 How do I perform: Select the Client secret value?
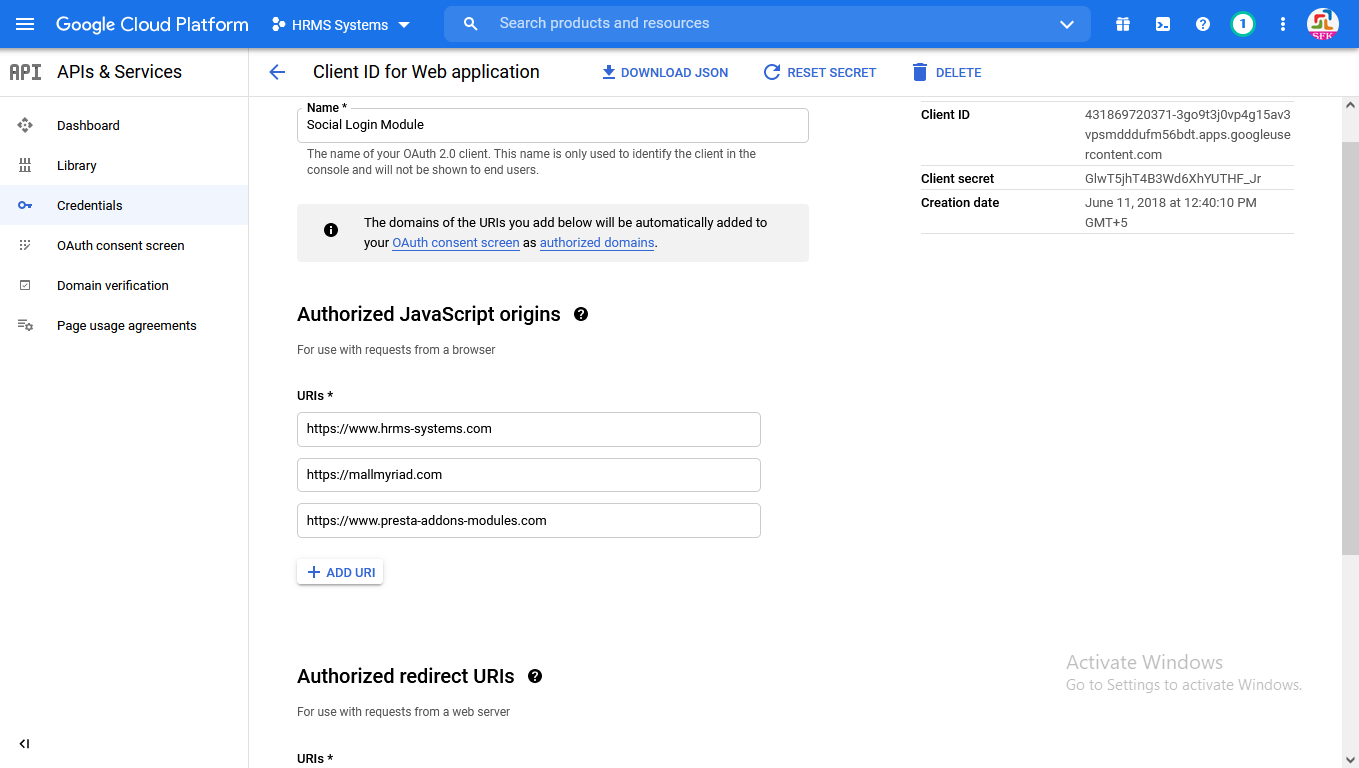[1173, 179]
